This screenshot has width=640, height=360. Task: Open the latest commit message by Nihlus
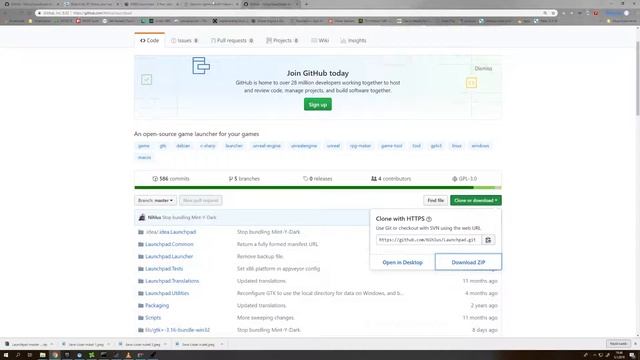pyautogui.click(x=189, y=218)
